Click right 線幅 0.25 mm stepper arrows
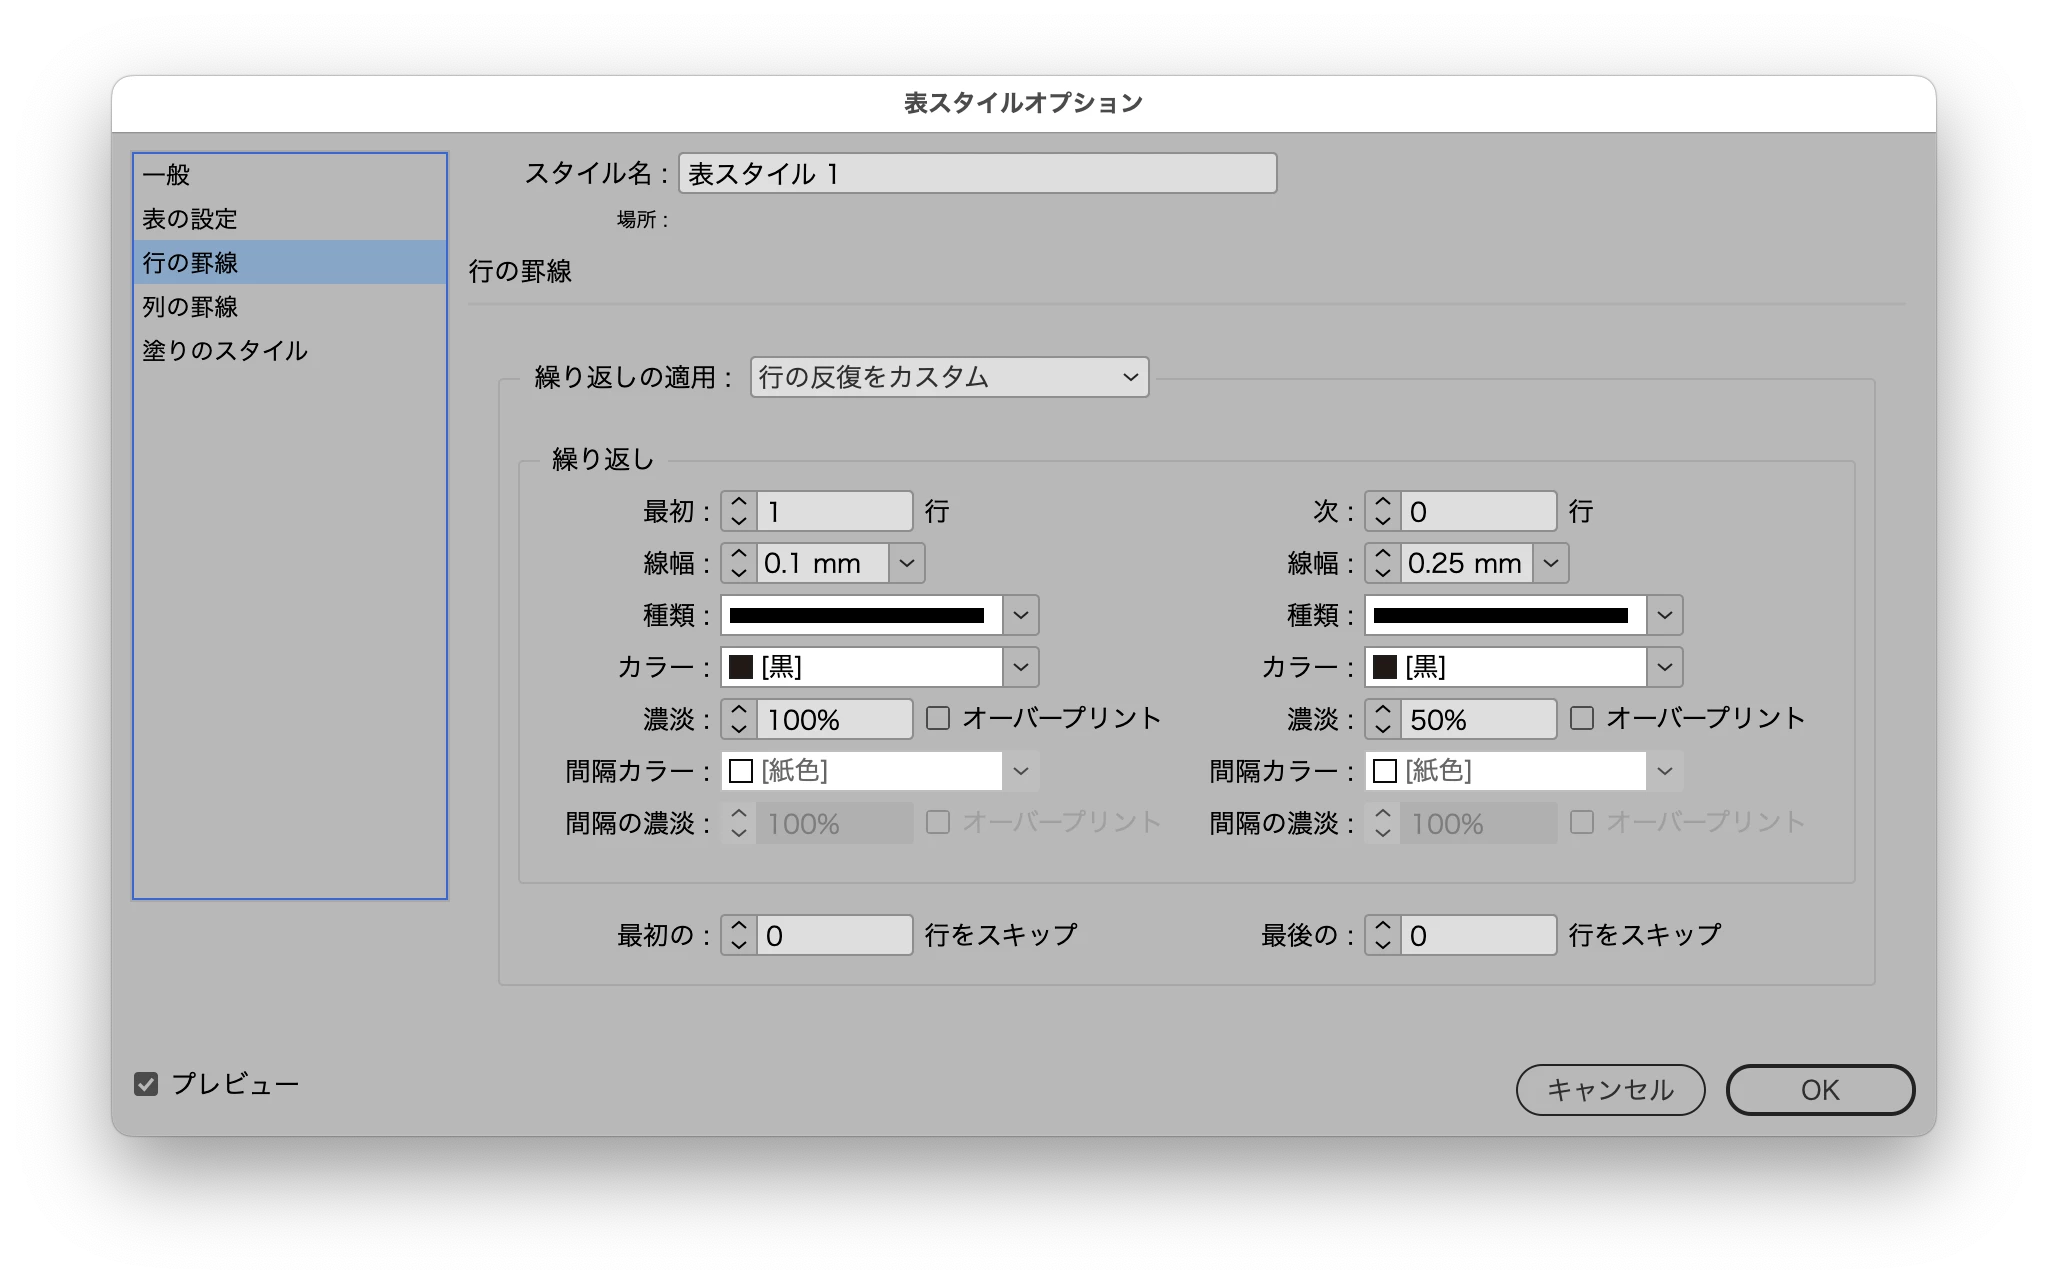Image resolution: width=2048 pixels, height=1284 pixels. [x=1383, y=563]
